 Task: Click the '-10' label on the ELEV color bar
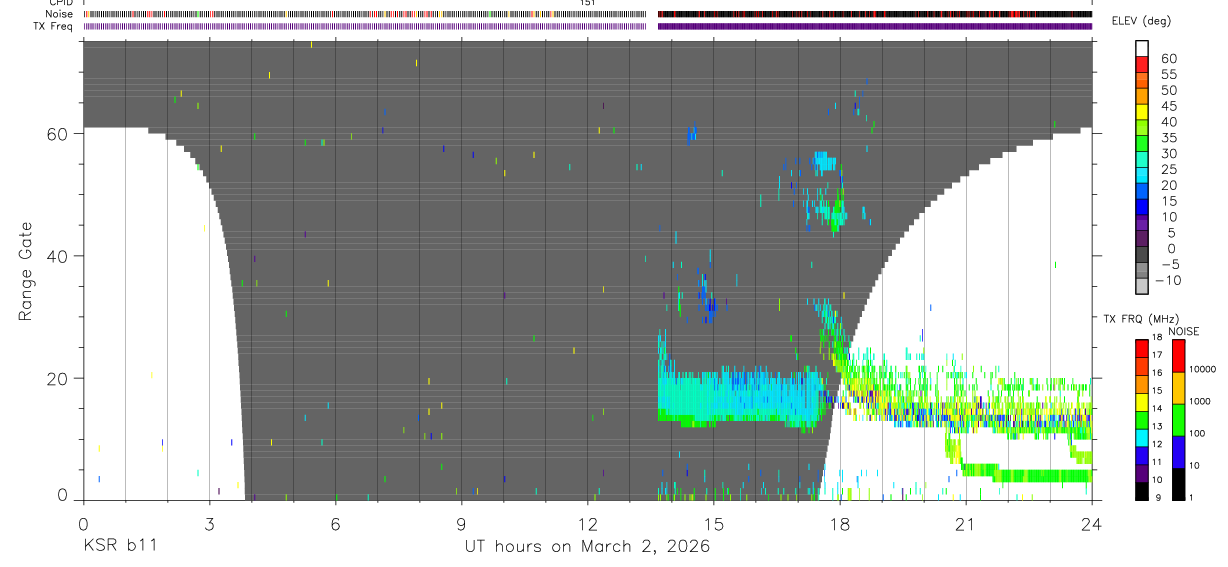click(1170, 280)
